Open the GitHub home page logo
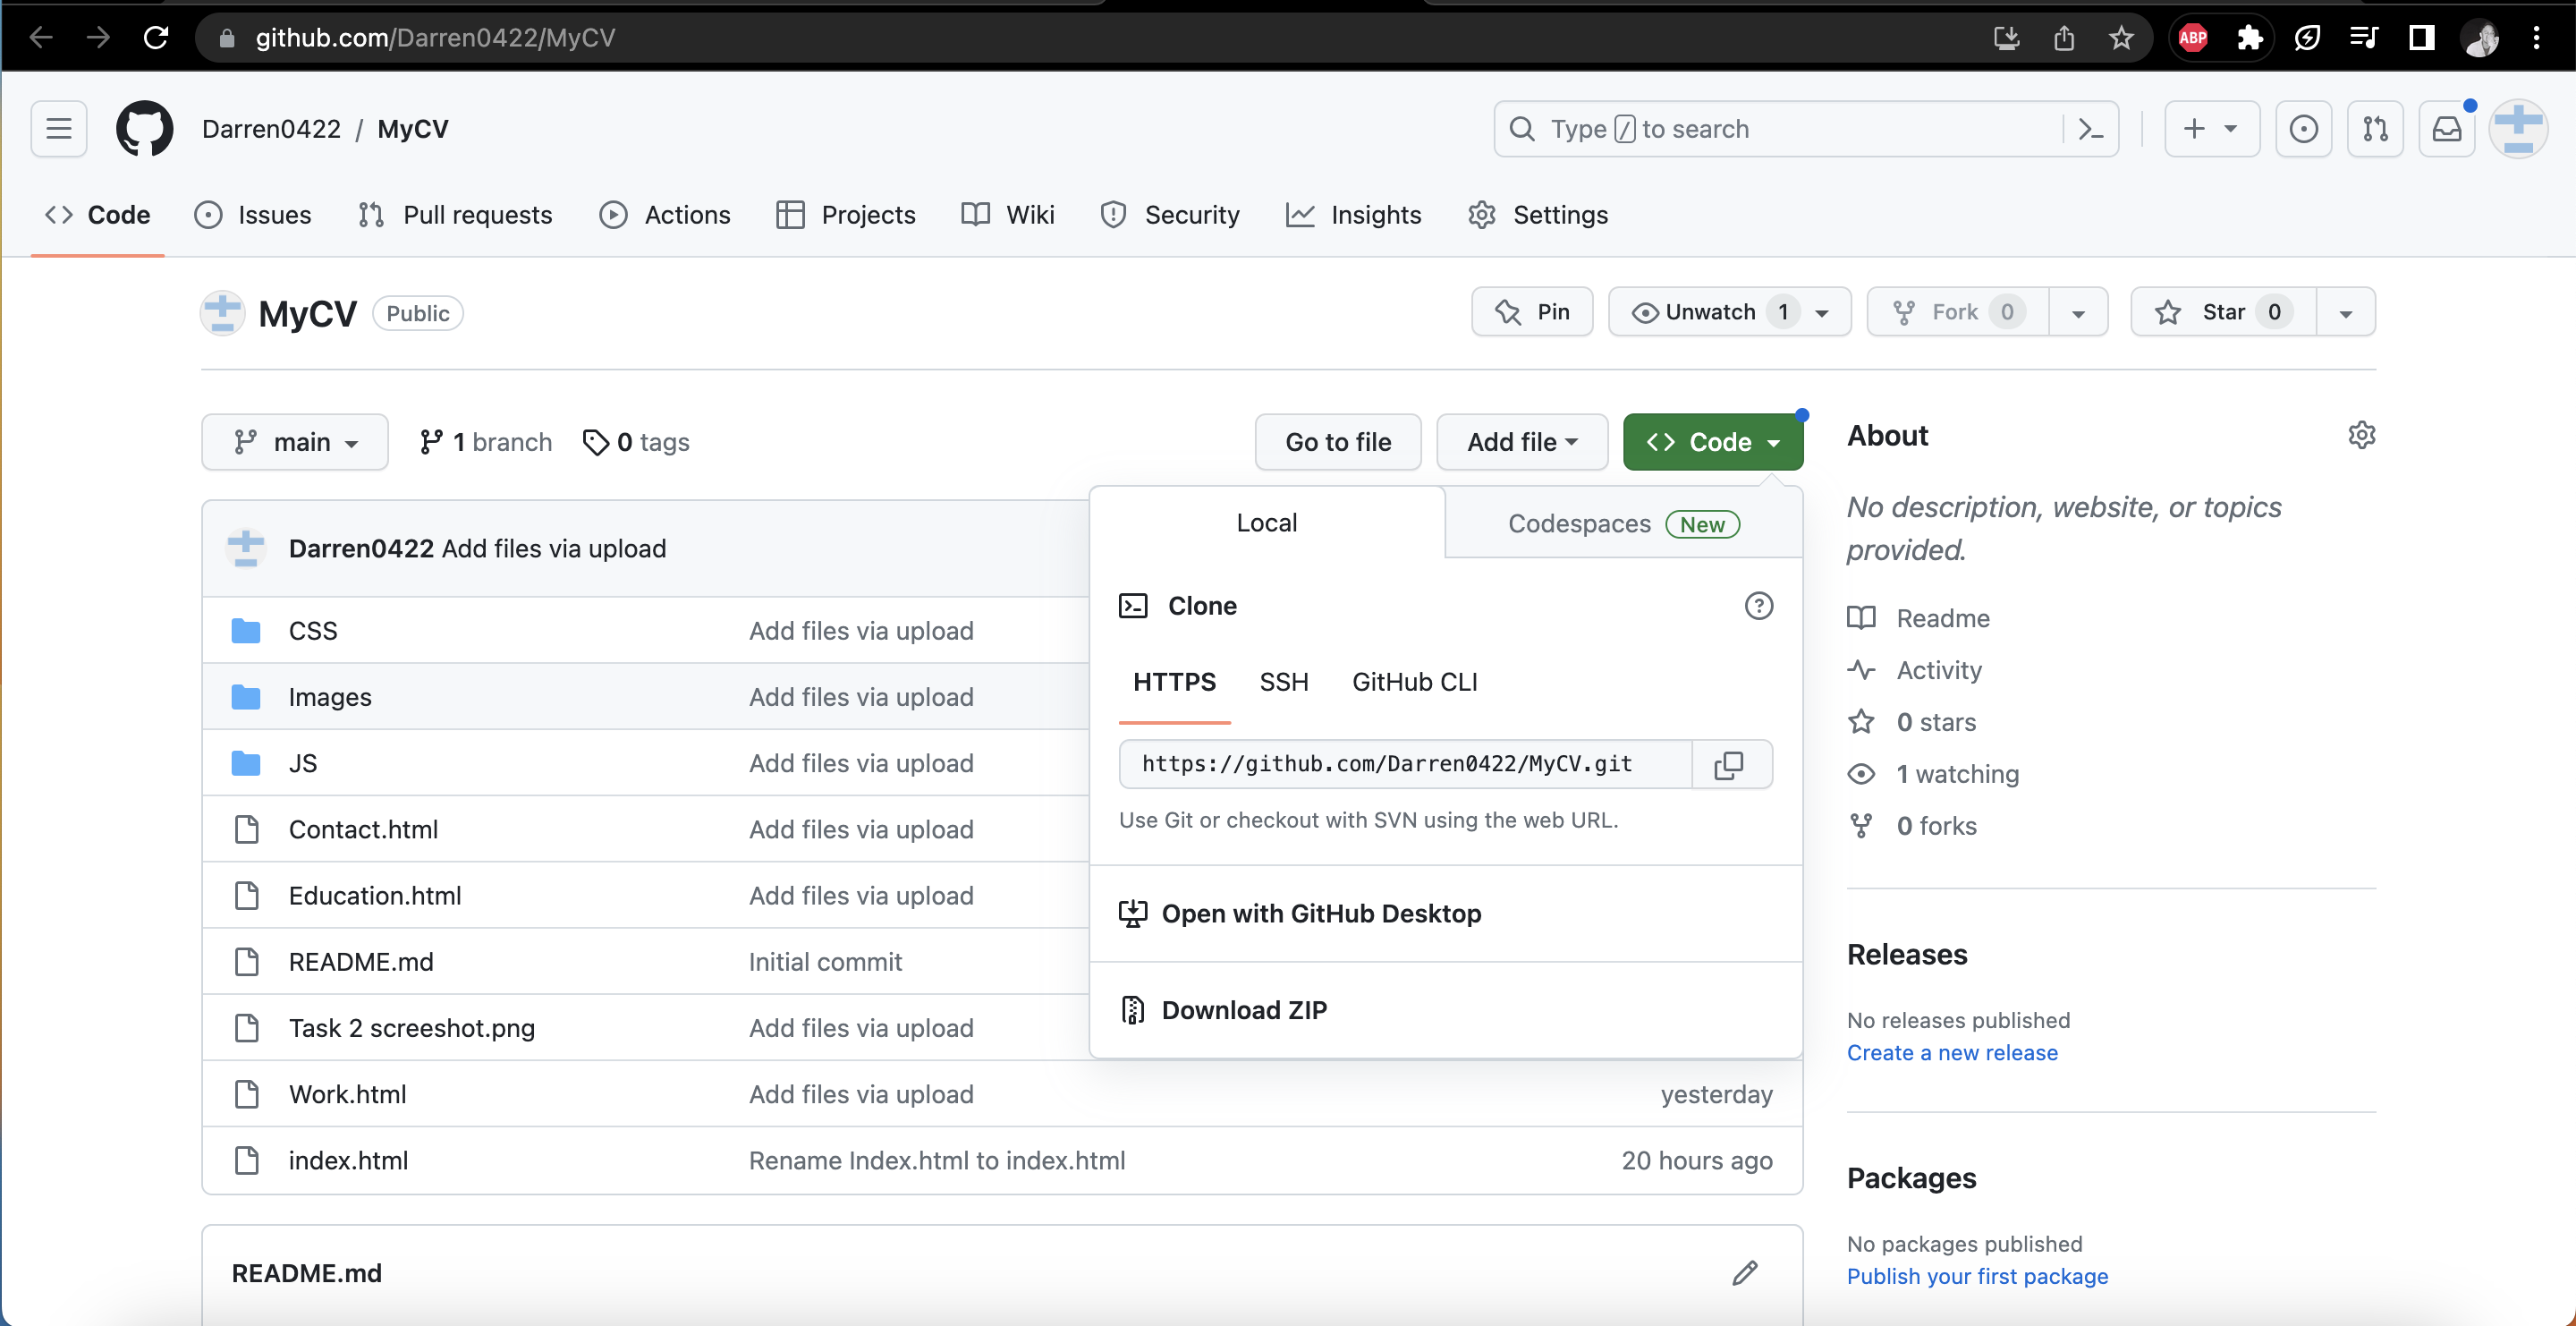The height and width of the screenshot is (1326, 2576). (144, 128)
